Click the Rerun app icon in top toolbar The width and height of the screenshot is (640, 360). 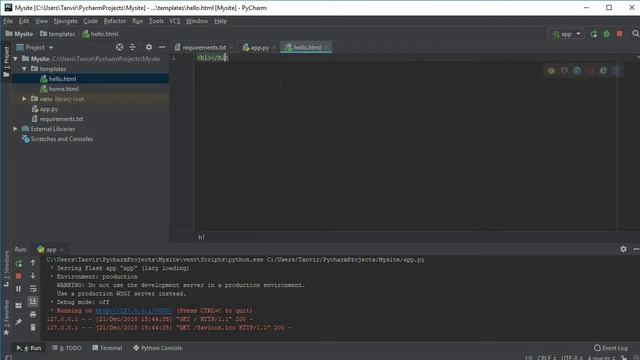[x=594, y=34]
